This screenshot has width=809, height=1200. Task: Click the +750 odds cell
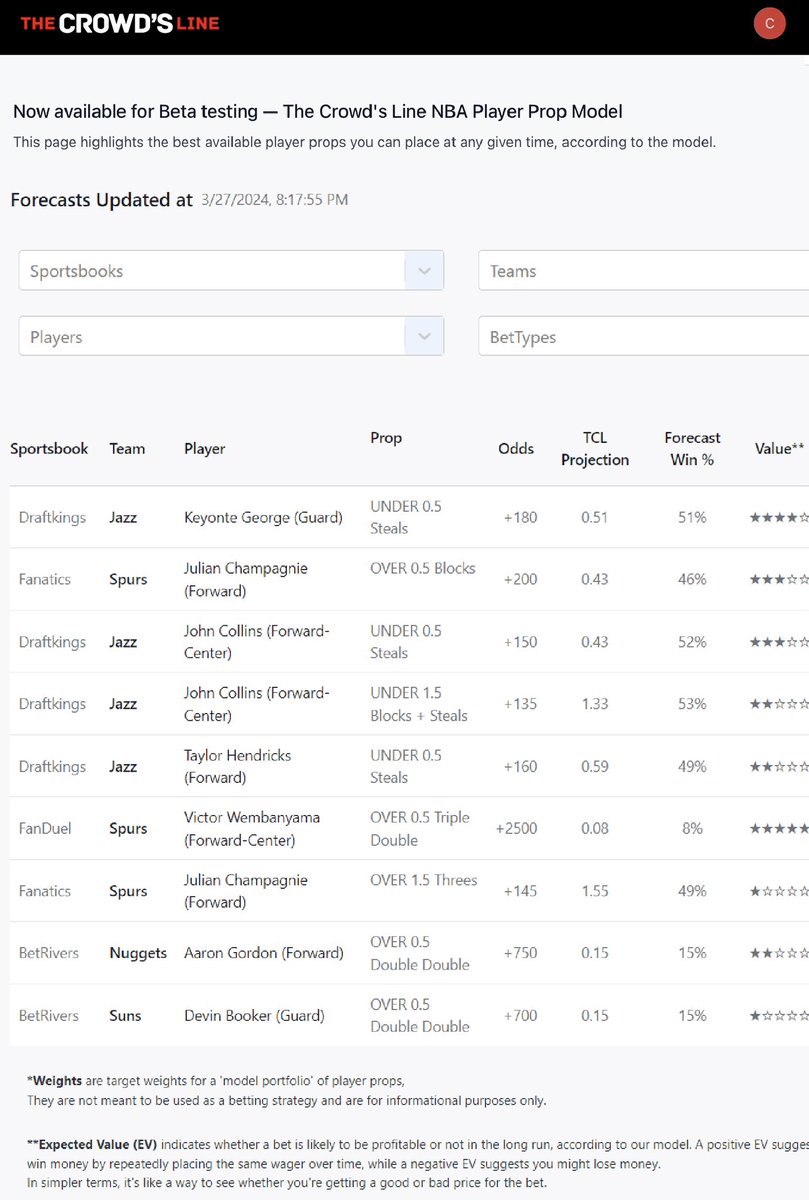(520, 953)
